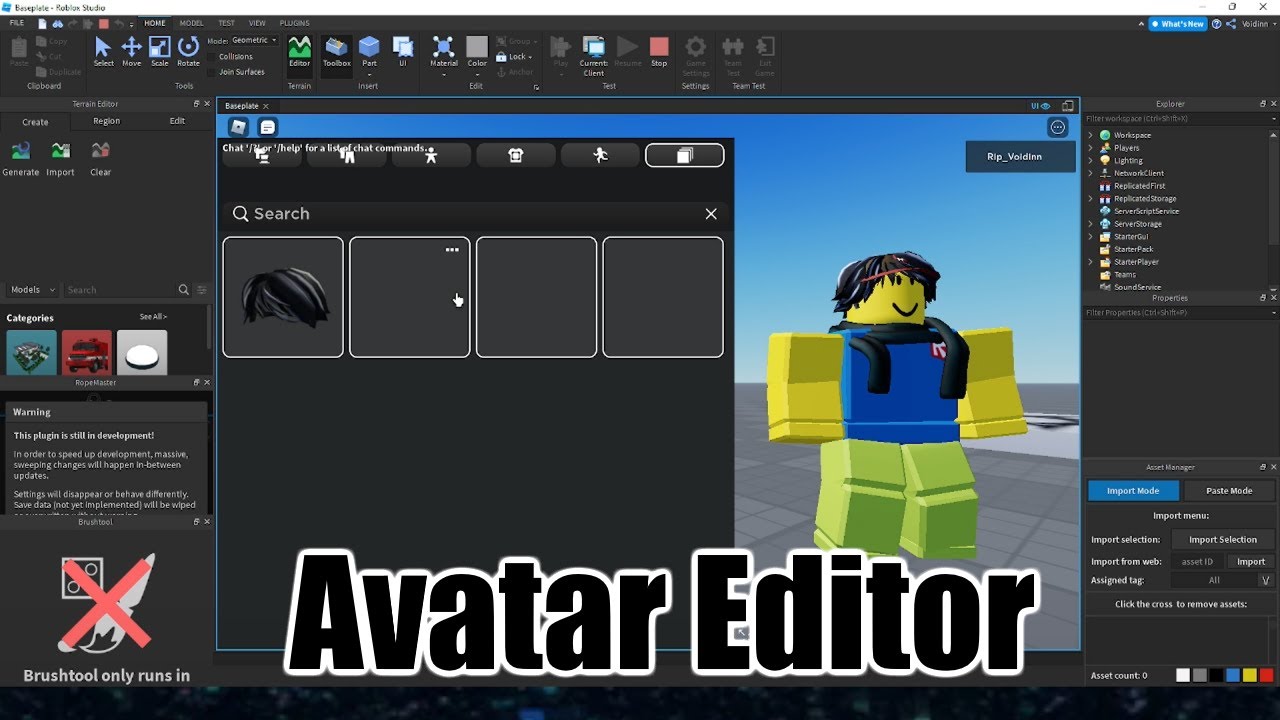The image size is (1280, 720).
Task: Expand the Players node
Action: 1091,148
